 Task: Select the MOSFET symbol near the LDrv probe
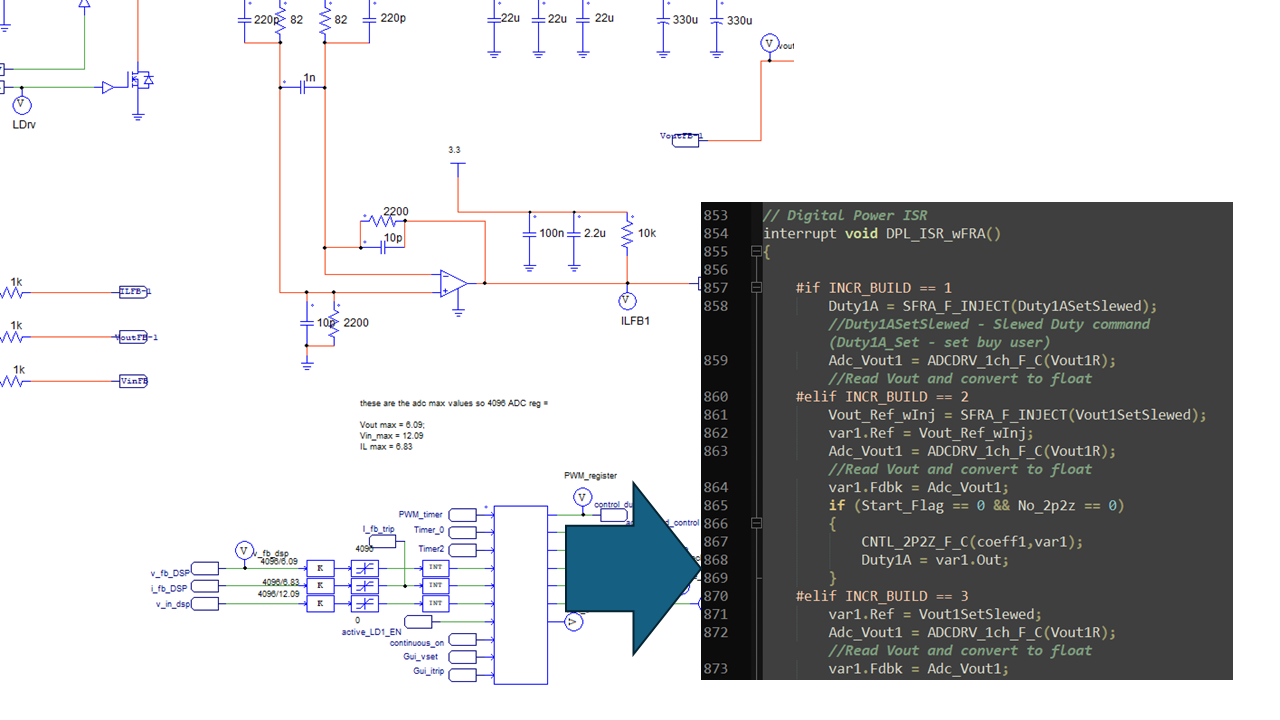pyautogui.click(x=140, y=78)
